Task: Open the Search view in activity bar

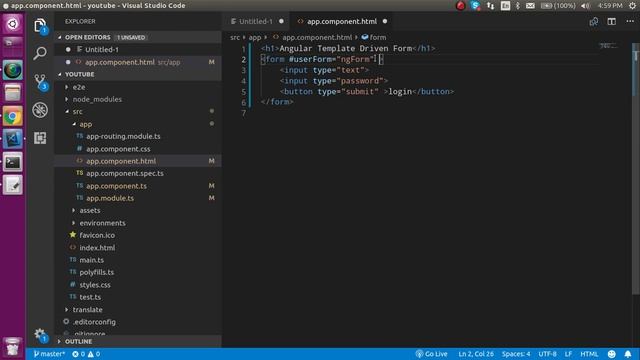Action: [x=40, y=53]
